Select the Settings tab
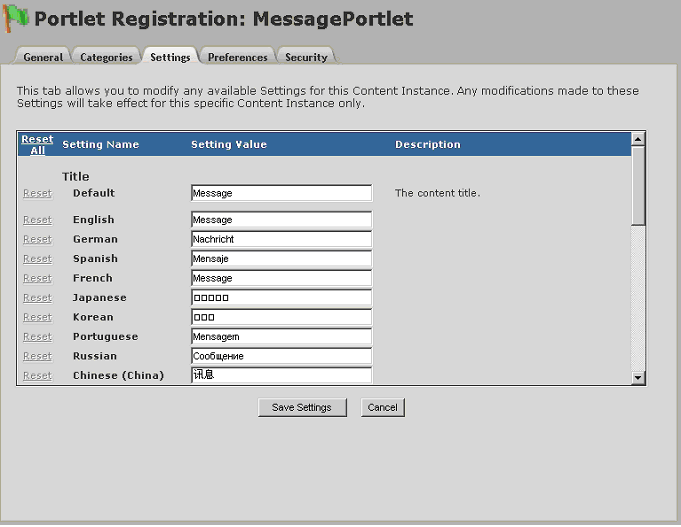This screenshot has width=681, height=527. coord(170,57)
